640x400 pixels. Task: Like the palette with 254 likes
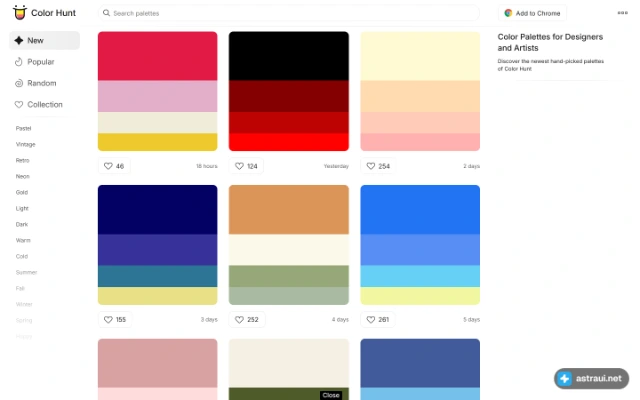[x=378, y=166]
